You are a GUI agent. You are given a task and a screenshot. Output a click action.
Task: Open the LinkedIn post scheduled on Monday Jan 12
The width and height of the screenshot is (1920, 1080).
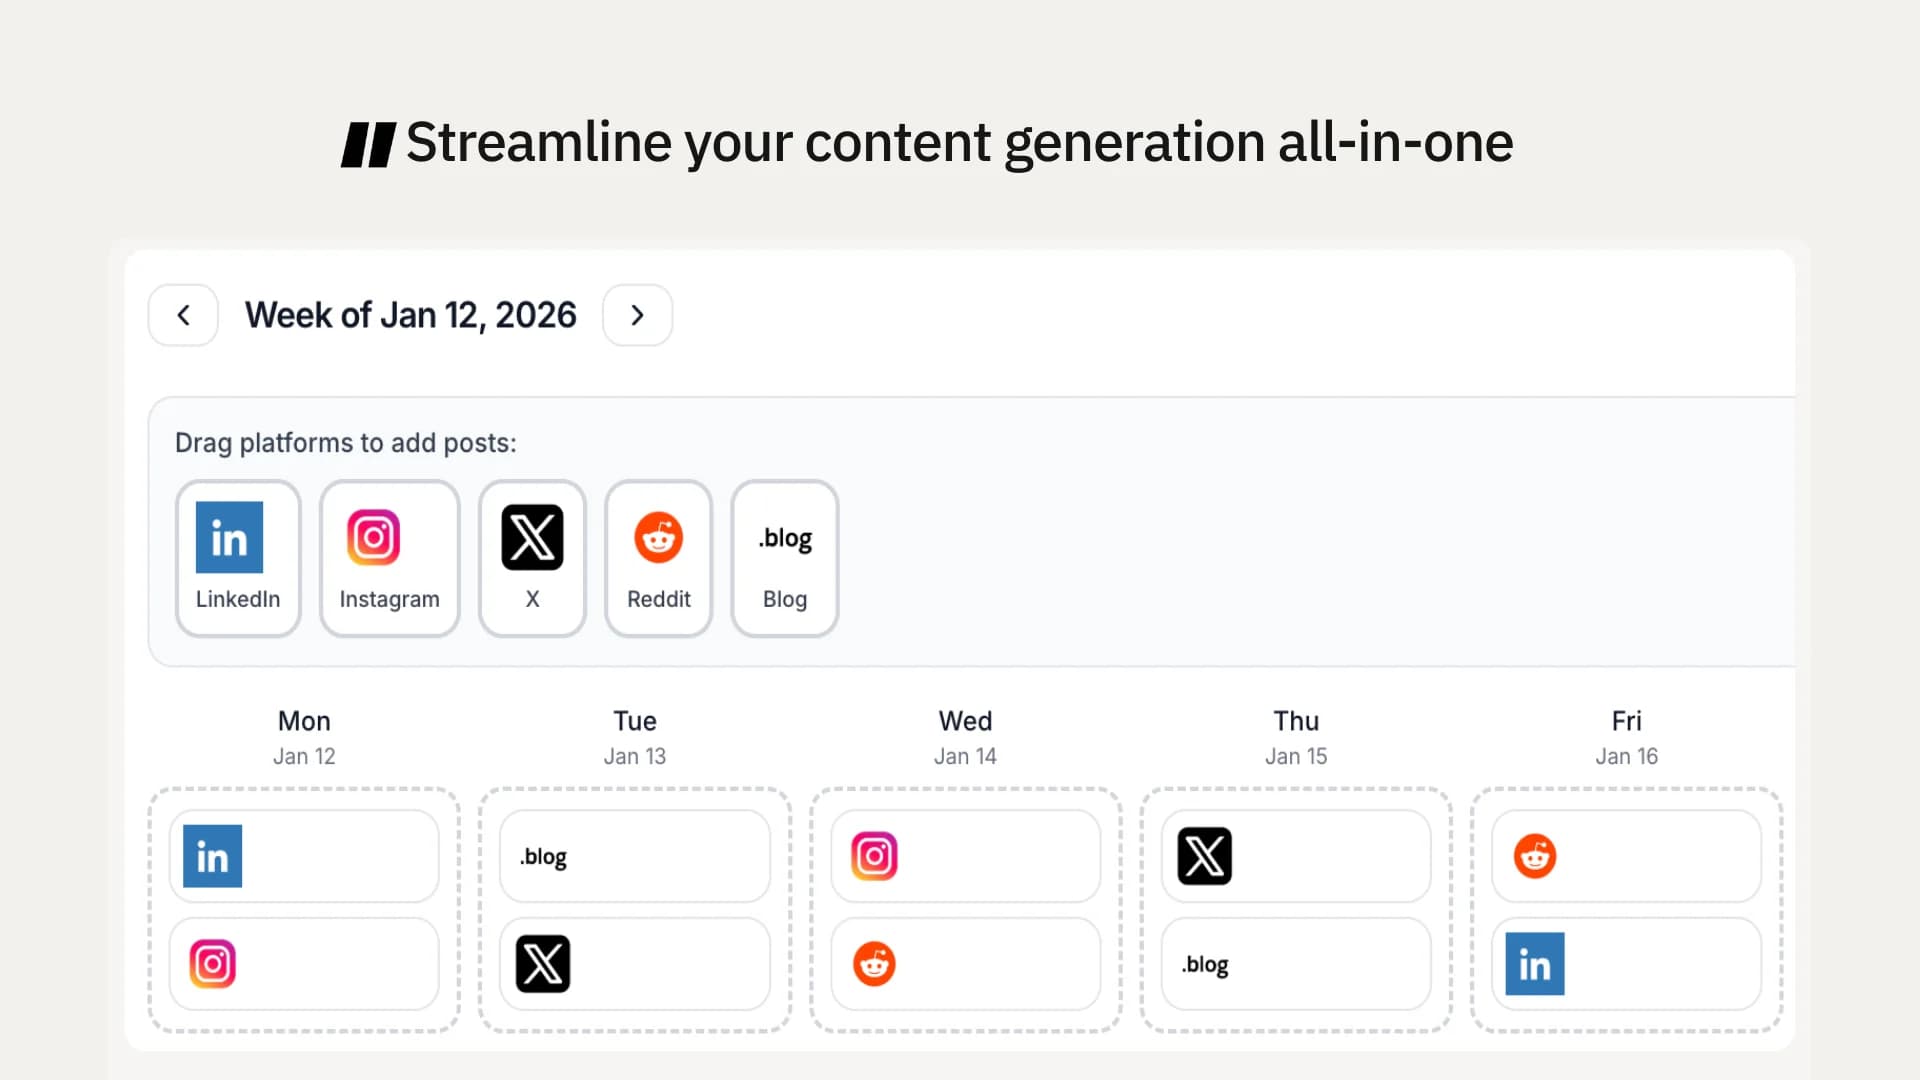click(x=304, y=855)
